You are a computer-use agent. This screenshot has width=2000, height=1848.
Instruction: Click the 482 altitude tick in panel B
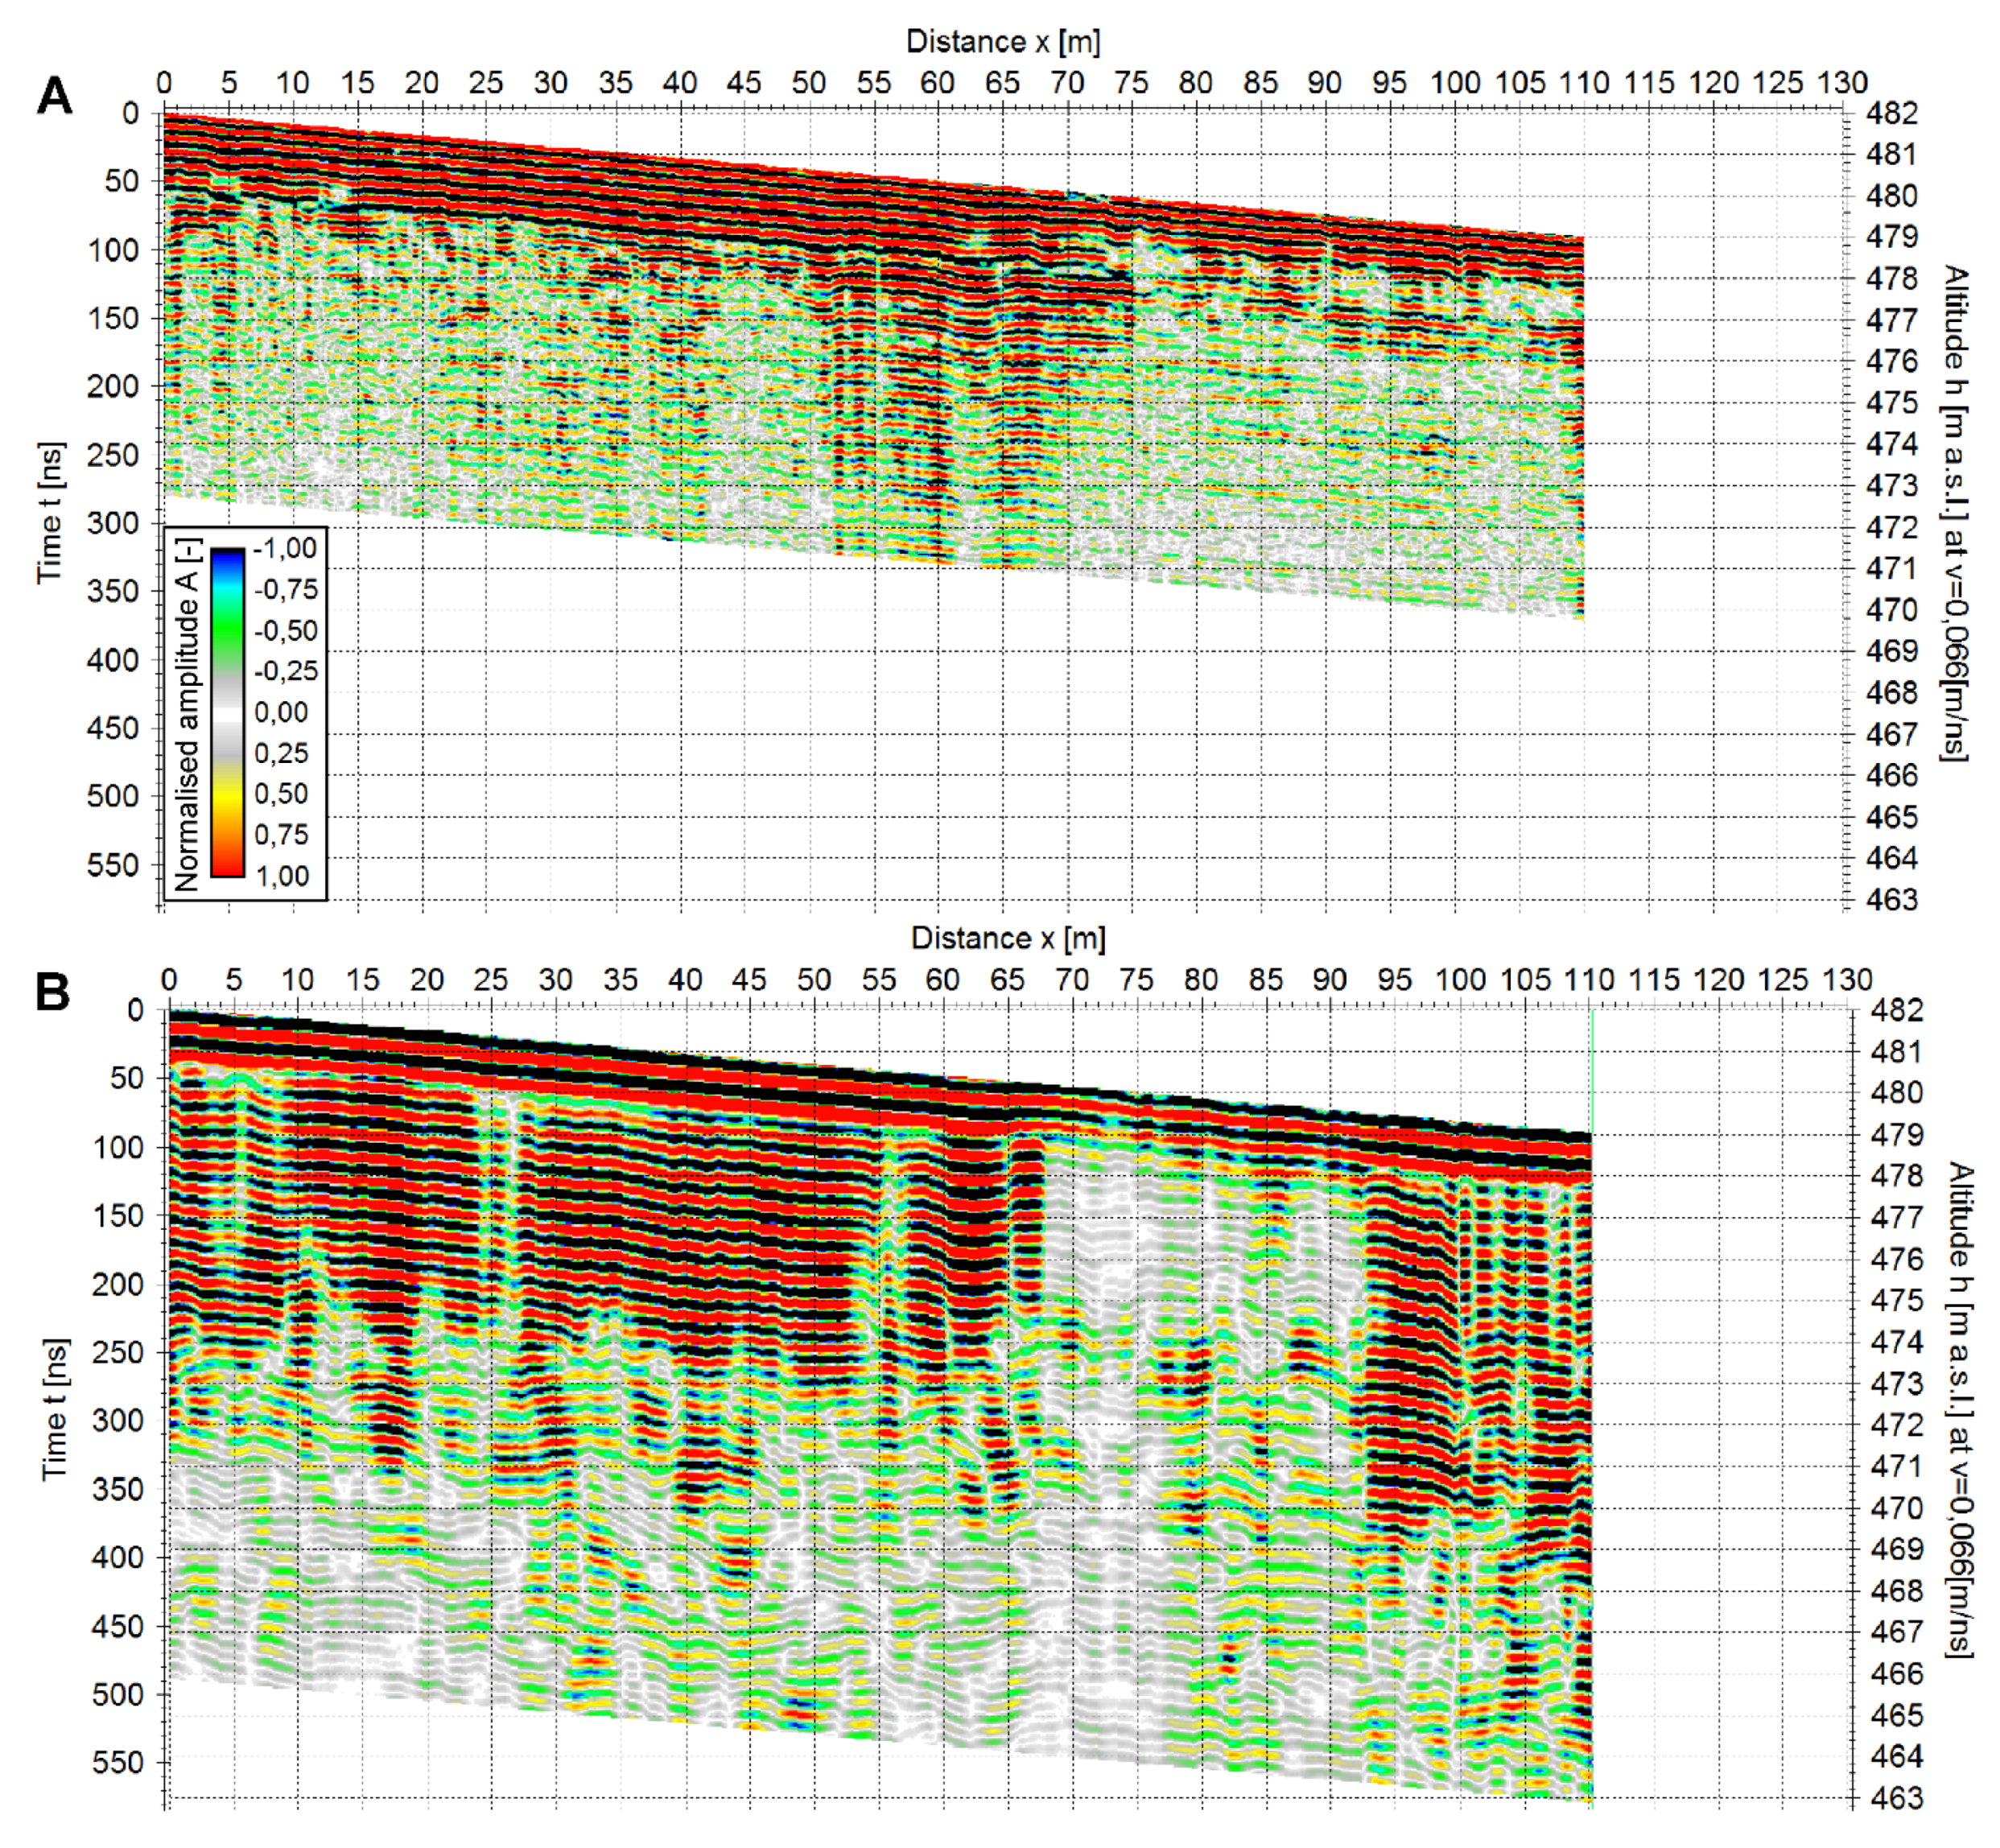pyautogui.click(x=1896, y=1010)
